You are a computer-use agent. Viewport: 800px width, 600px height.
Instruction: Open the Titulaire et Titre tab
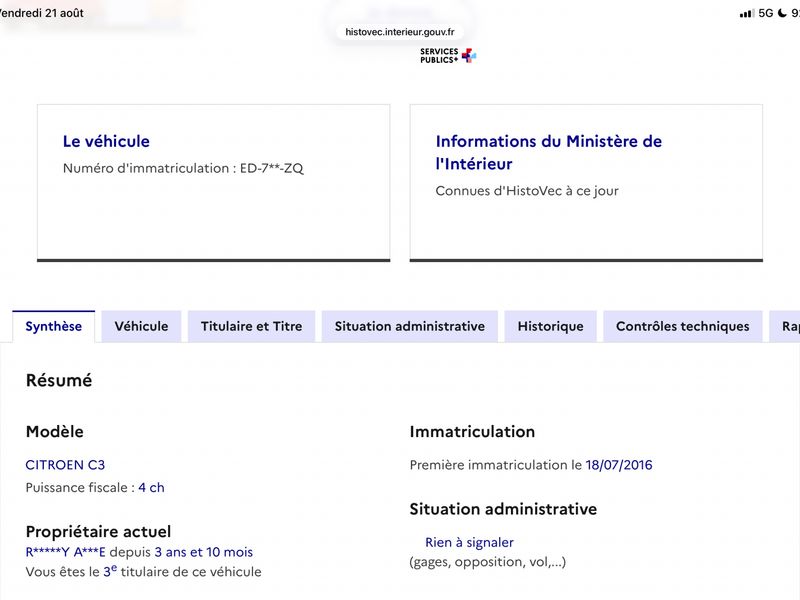252,326
